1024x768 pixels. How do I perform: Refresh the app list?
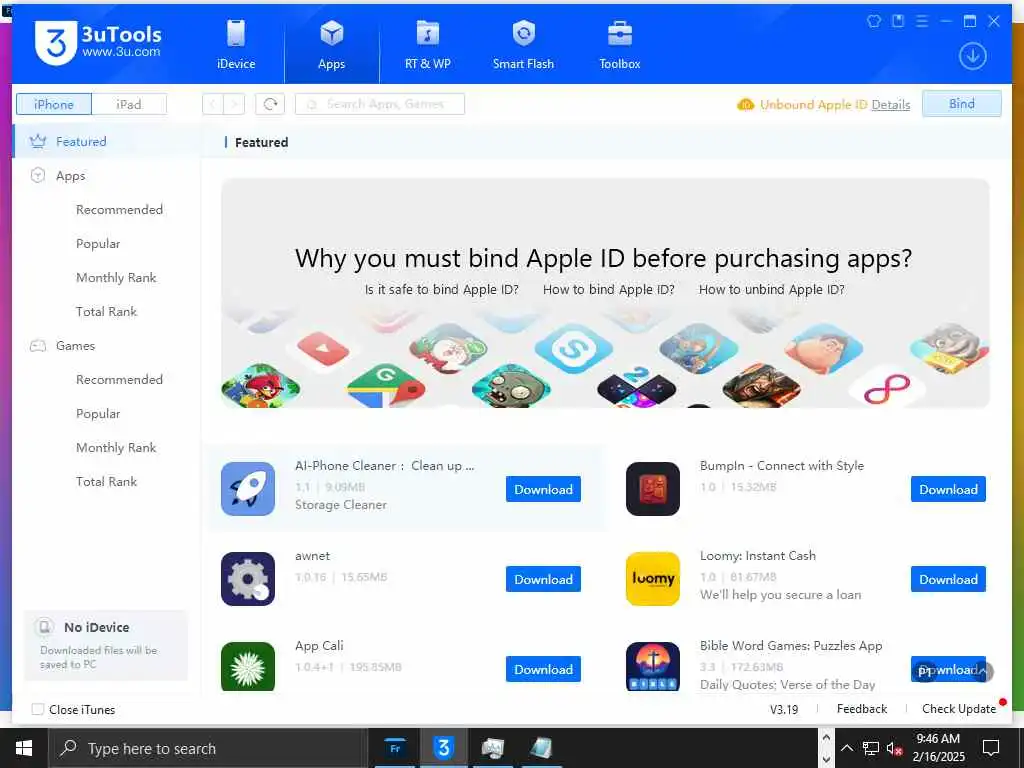(x=270, y=104)
